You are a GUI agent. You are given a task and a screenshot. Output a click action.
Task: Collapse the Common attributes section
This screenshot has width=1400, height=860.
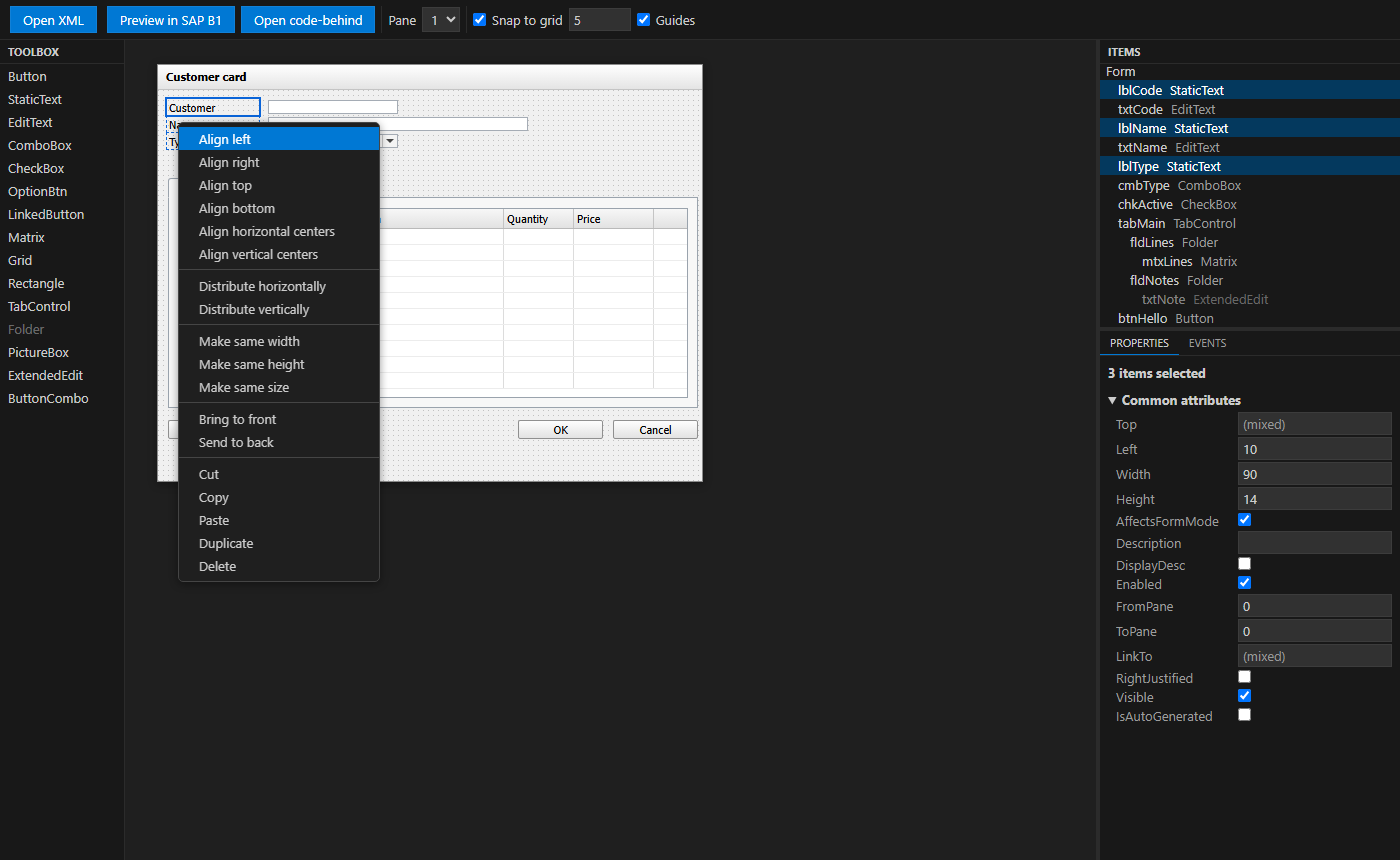(x=1175, y=401)
